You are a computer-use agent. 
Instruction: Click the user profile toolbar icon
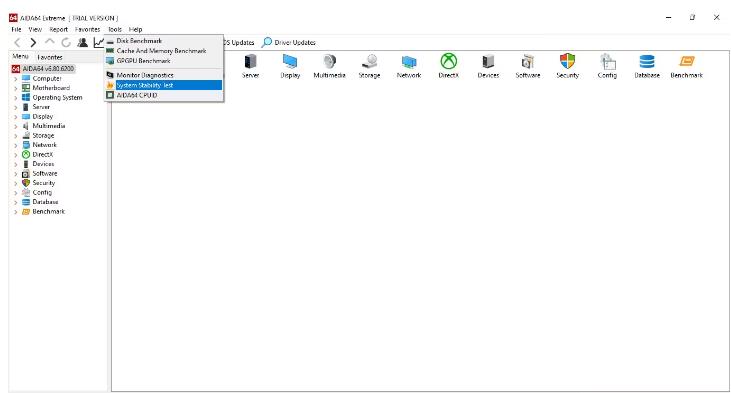coord(83,42)
